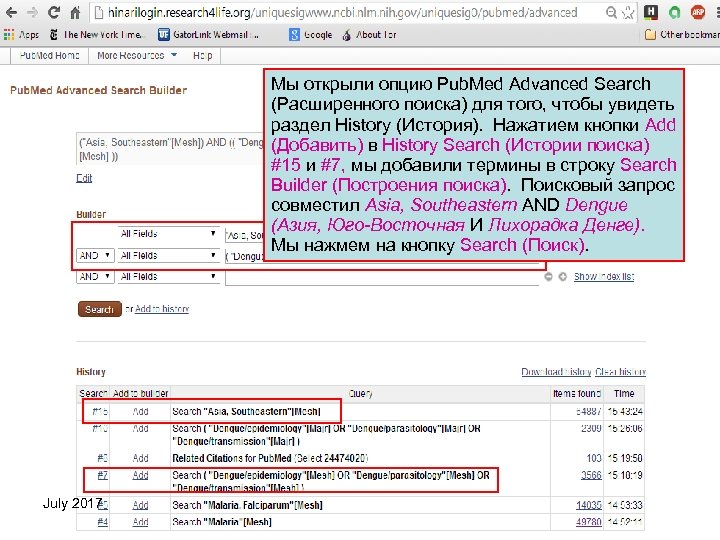
Task: Click the Download history link
Action: click(x=556, y=371)
